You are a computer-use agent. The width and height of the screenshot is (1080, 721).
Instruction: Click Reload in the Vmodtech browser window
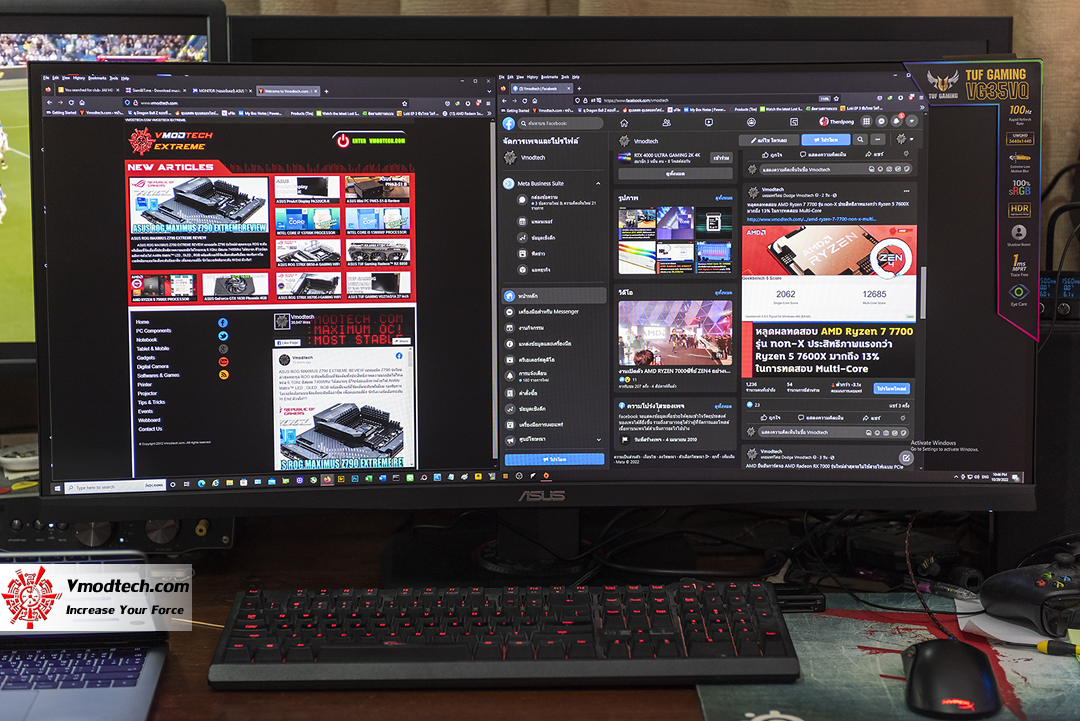click(71, 103)
